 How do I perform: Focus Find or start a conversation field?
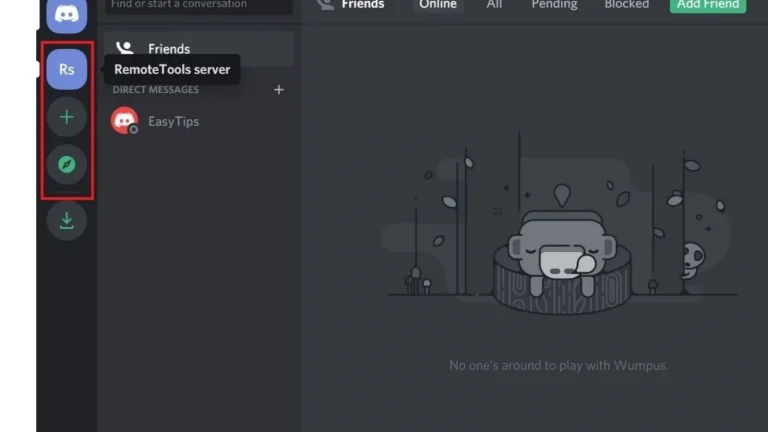pos(199,6)
